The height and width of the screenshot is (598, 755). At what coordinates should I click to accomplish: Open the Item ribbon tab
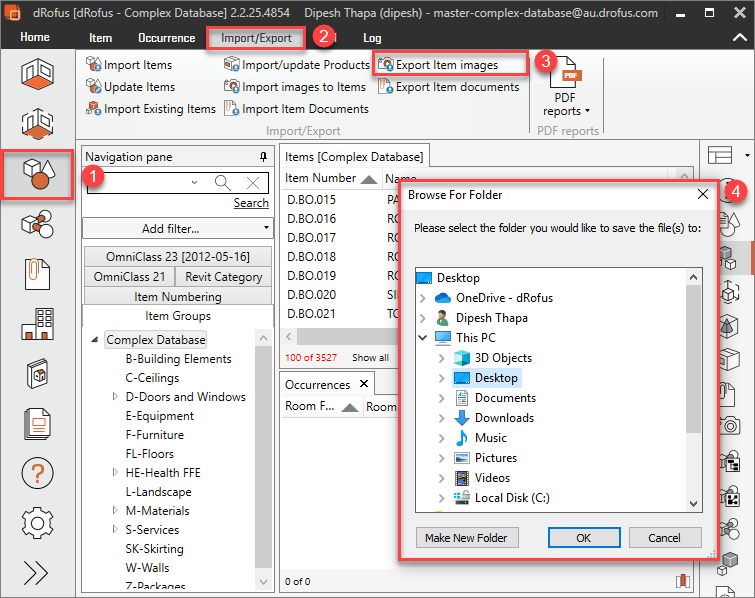(x=100, y=38)
